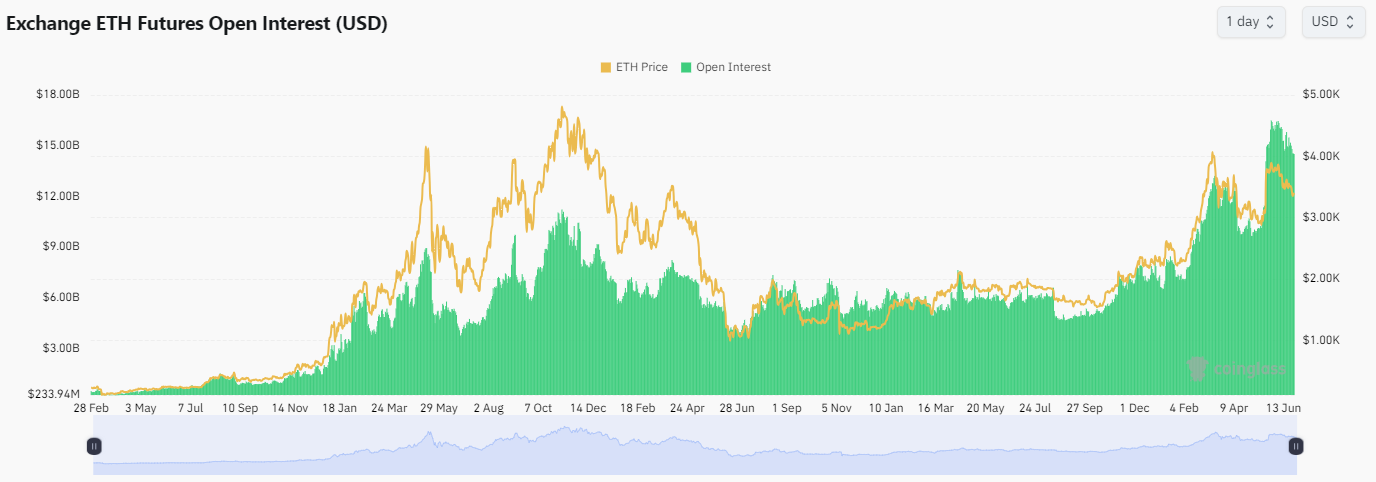Select the "28 Feb" x-axis date label

(x=91, y=408)
